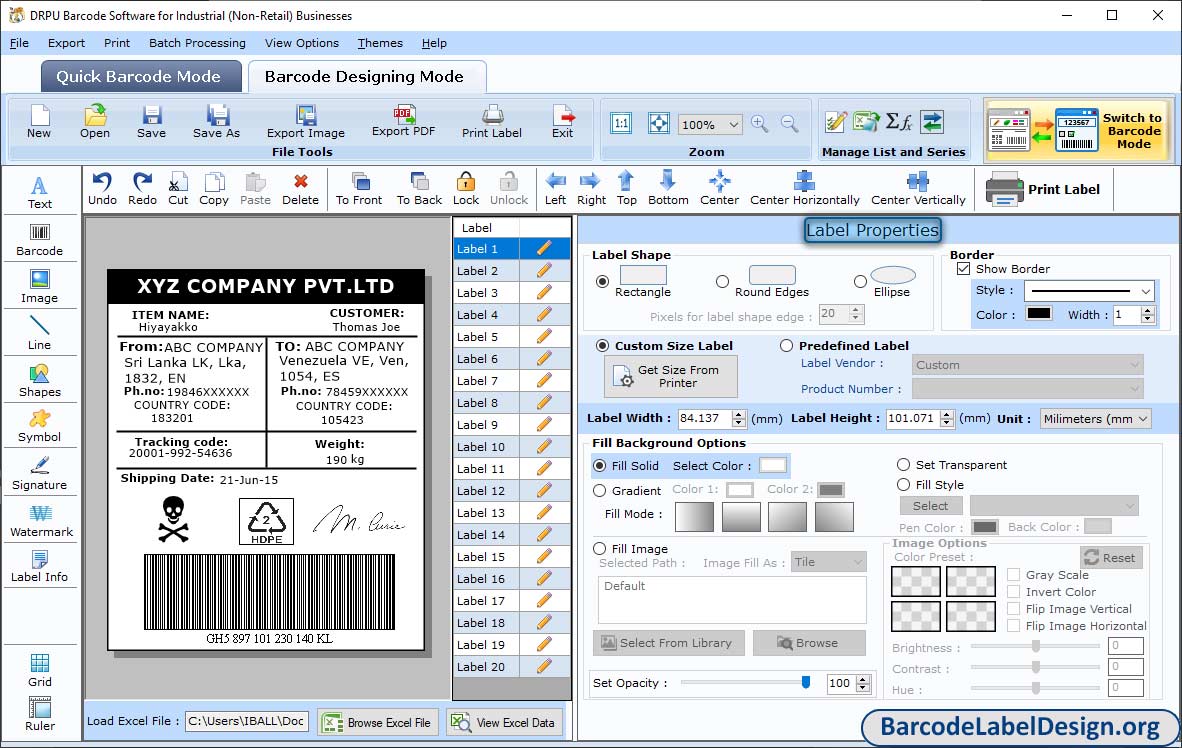Click Switch to Barcode Mode button

pos(1078,130)
